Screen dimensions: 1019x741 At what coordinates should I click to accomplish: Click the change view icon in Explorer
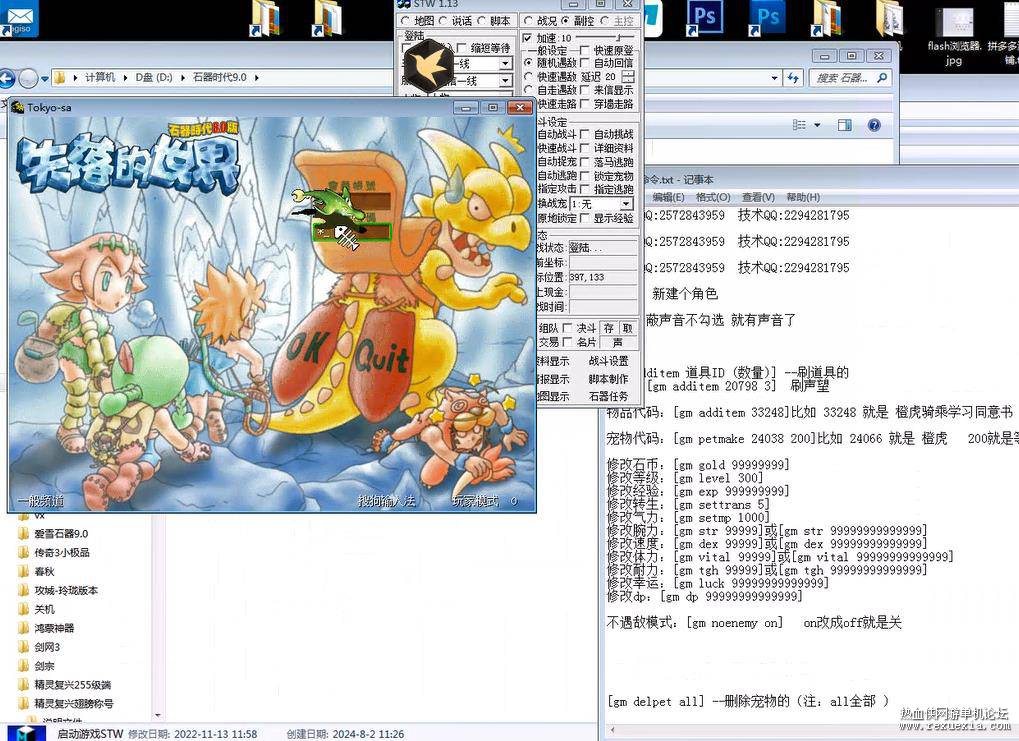click(799, 125)
